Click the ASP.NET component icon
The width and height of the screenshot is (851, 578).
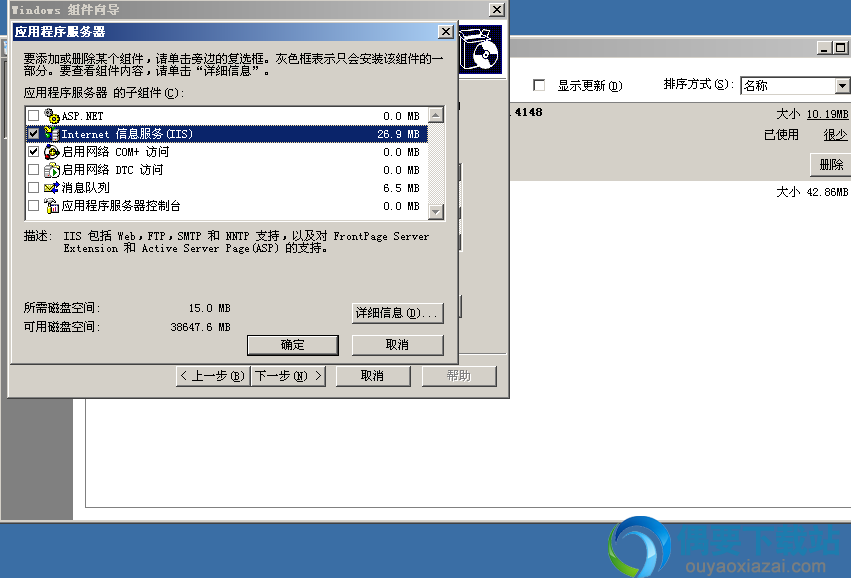52,116
